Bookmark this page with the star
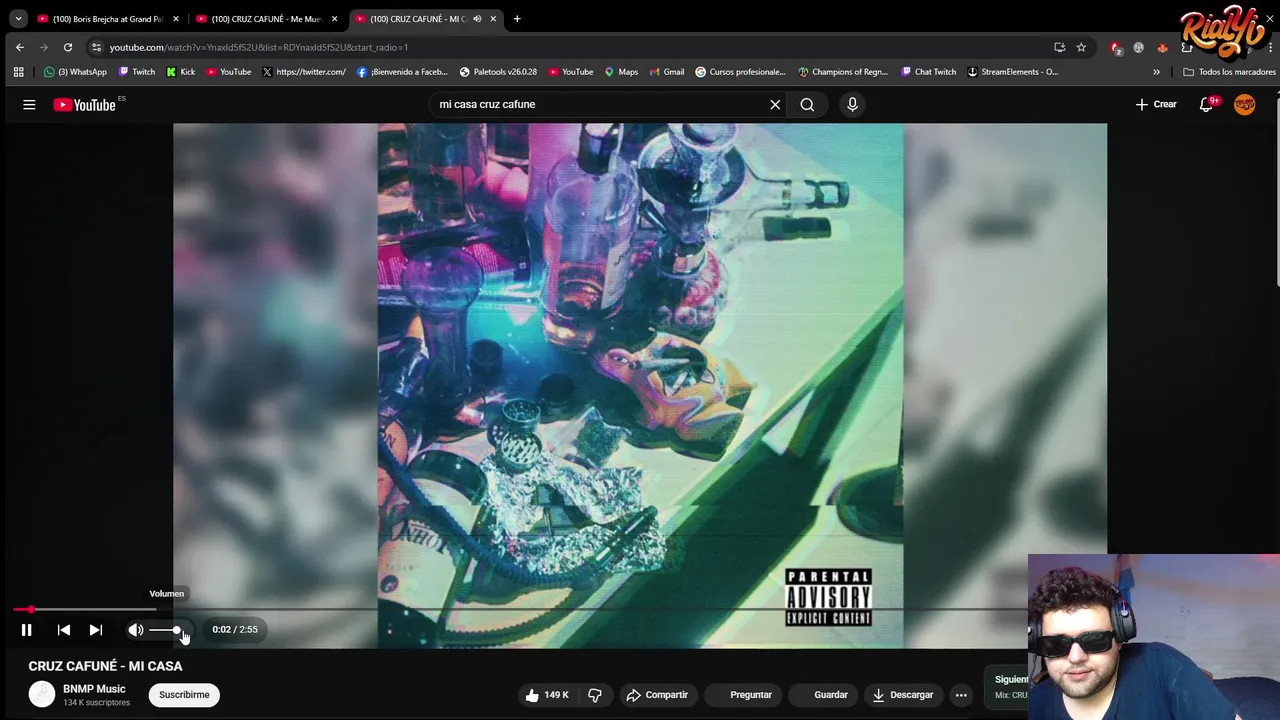 [1081, 47]
